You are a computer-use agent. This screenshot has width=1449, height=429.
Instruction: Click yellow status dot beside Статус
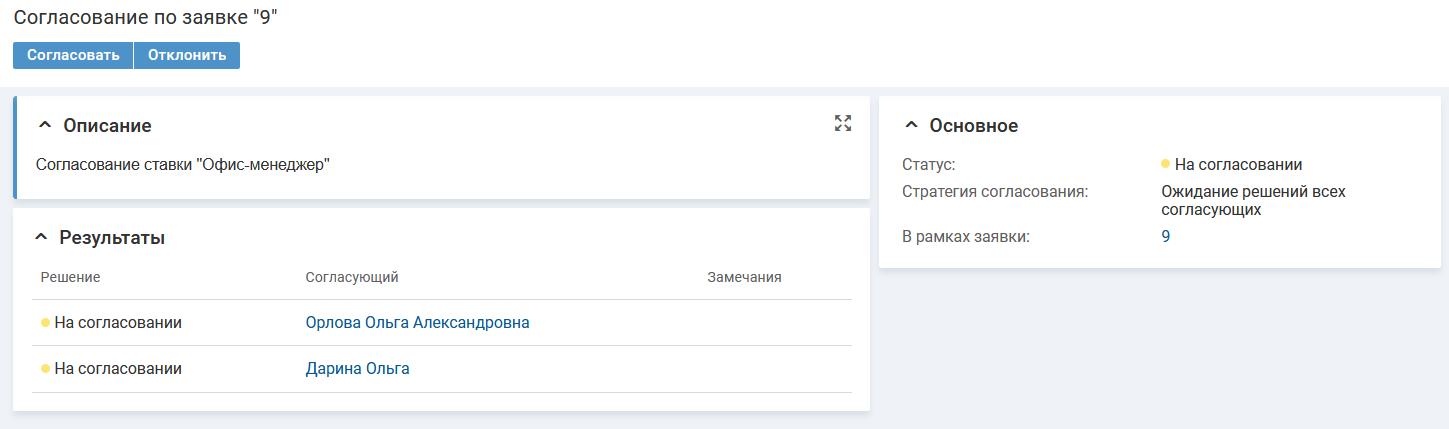pyautogui.click(x=1166, y=164)
